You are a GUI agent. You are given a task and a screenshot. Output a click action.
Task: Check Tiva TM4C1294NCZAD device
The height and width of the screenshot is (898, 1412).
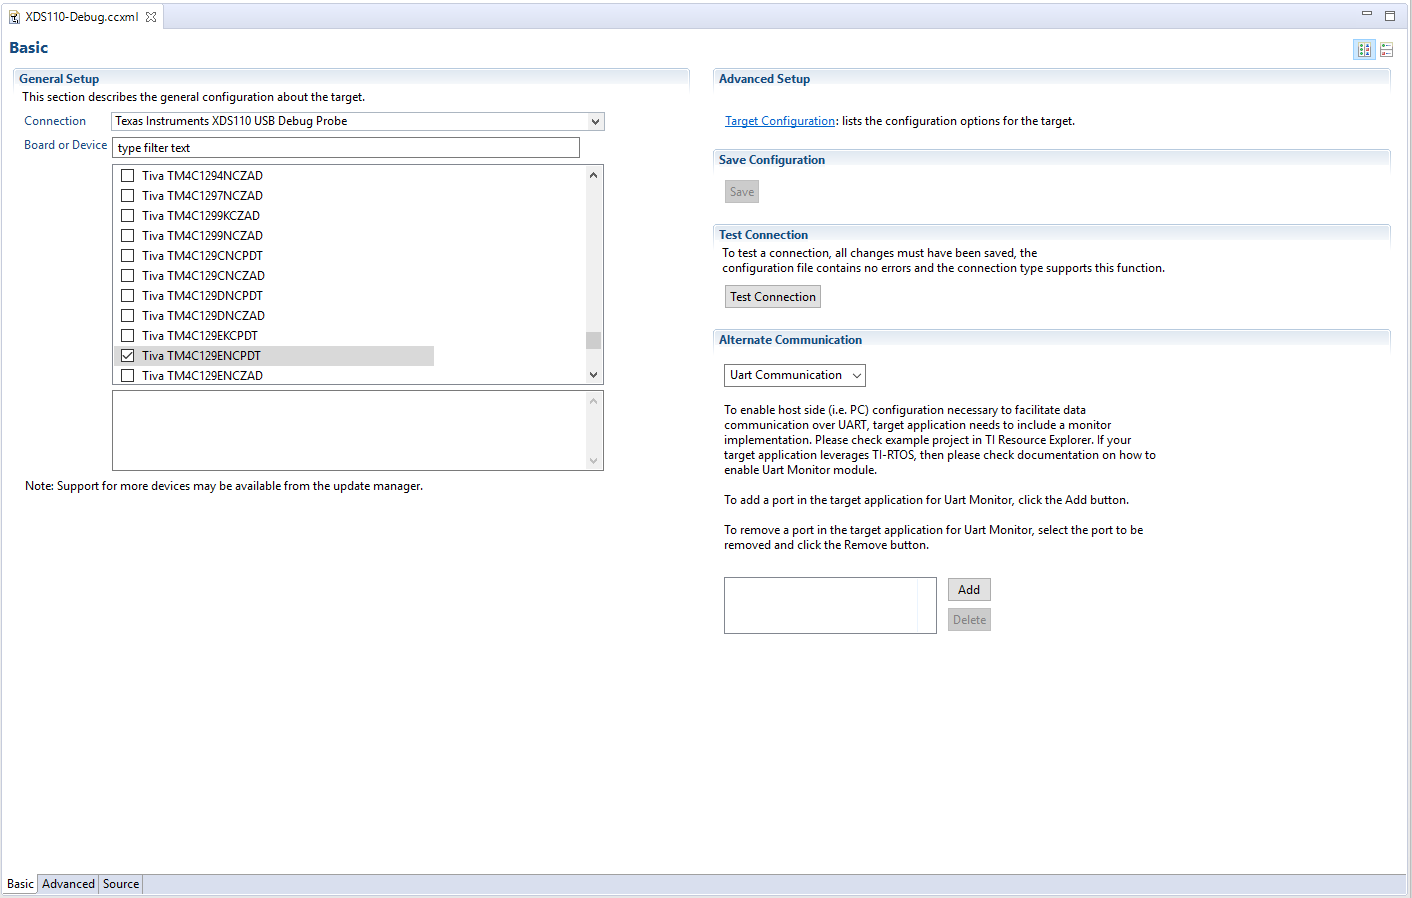pyautogui.click(x=127, y=175)
